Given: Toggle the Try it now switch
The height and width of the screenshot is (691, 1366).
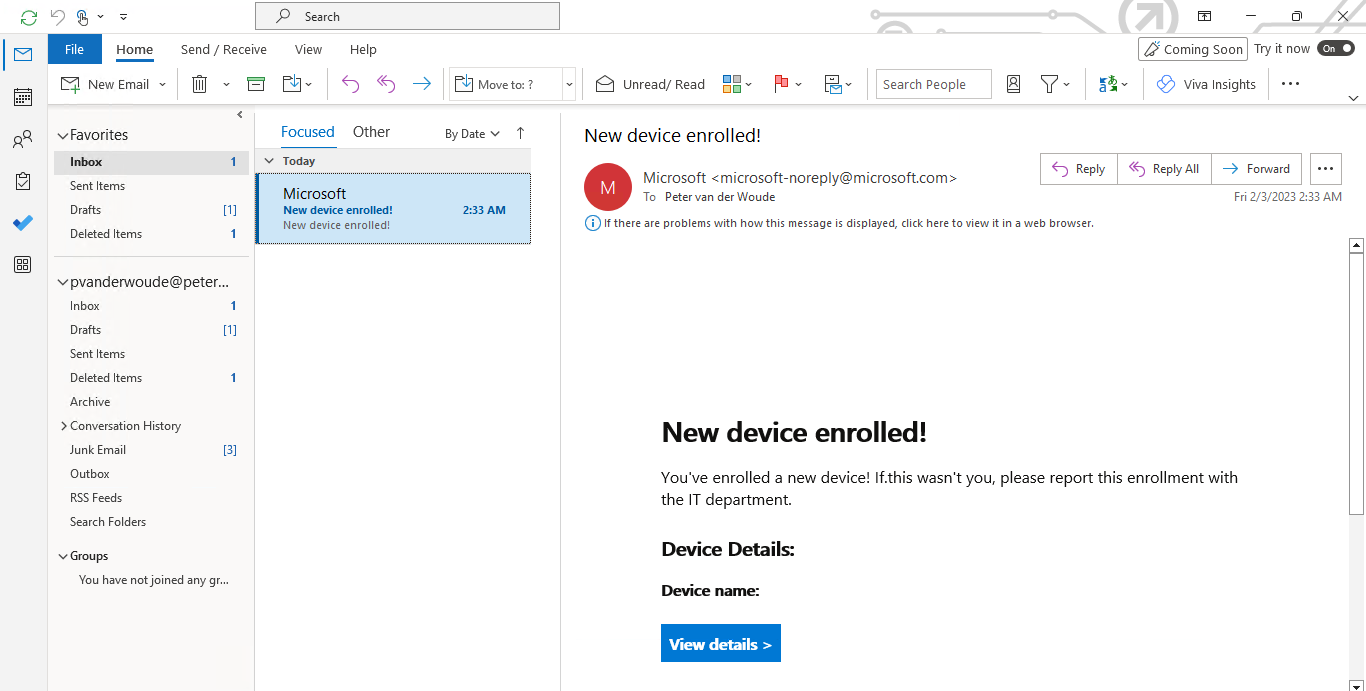Looking at the screenshot, I should click(1335, 49).
